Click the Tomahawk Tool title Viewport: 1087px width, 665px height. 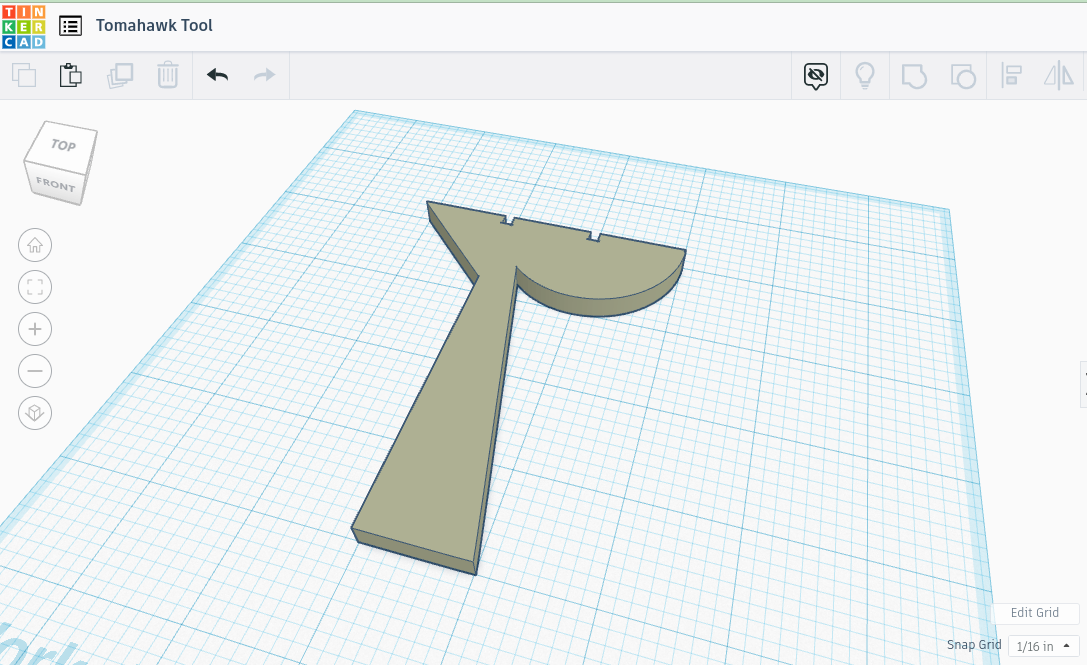(x=153, y=26)
